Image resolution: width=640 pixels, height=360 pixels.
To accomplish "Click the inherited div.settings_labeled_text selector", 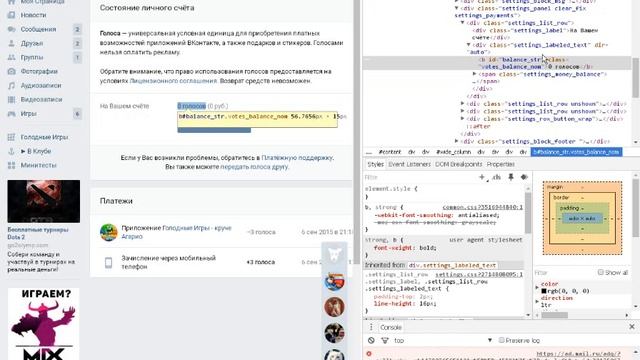I will click(452, 265).
